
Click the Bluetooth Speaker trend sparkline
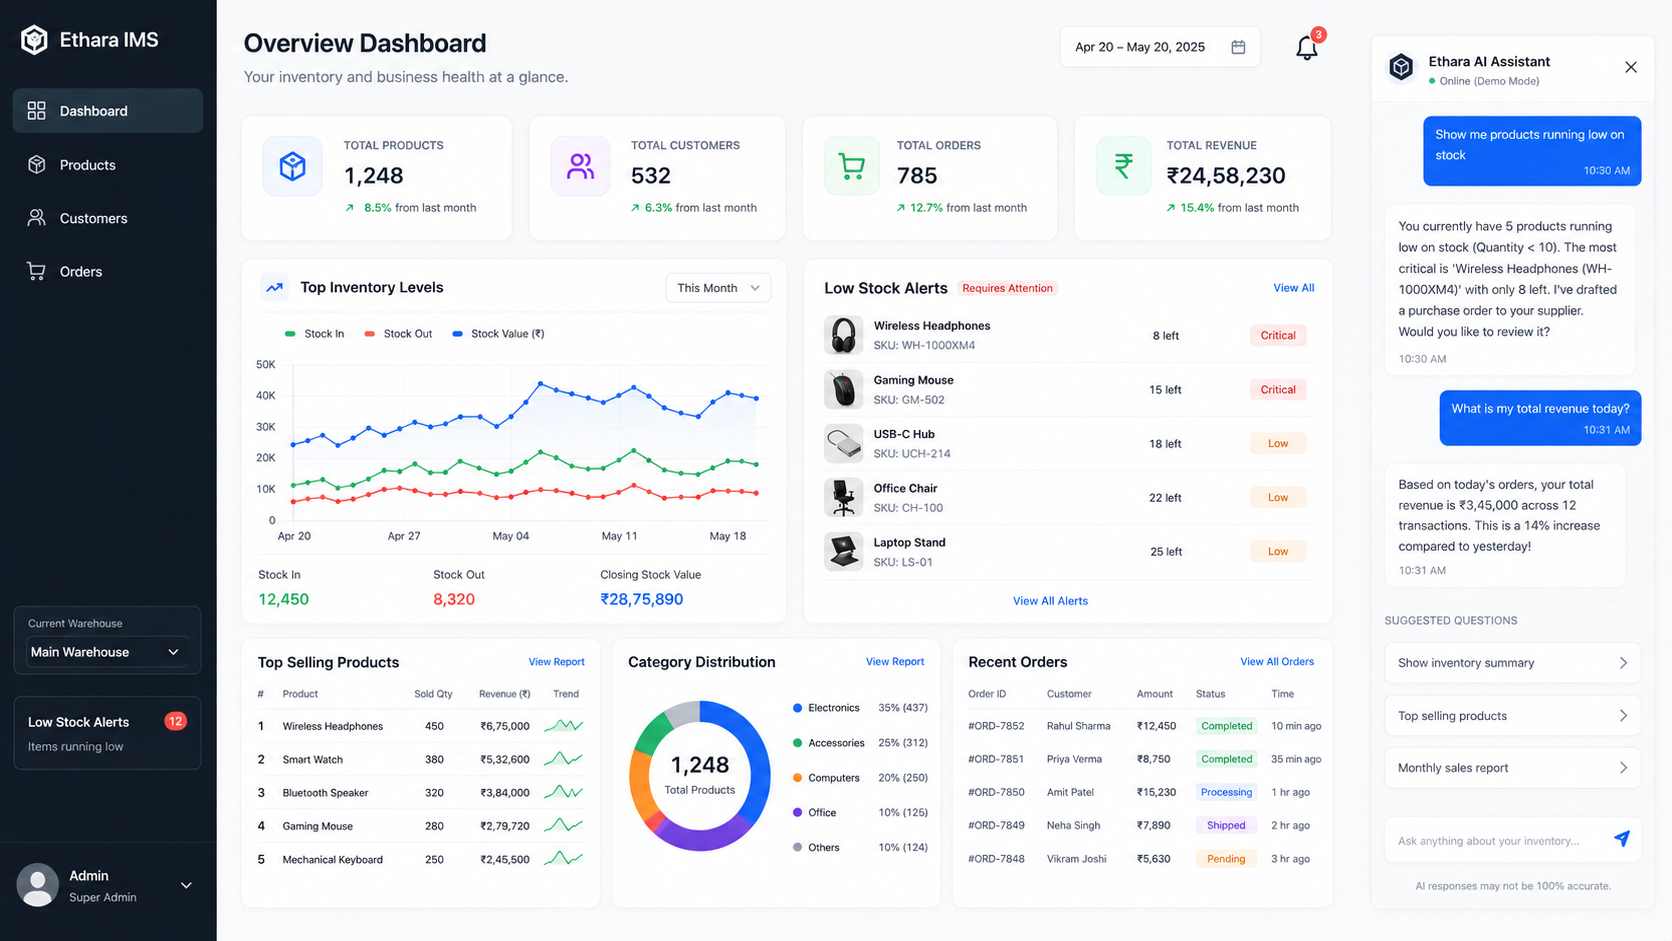pos(564,792)
